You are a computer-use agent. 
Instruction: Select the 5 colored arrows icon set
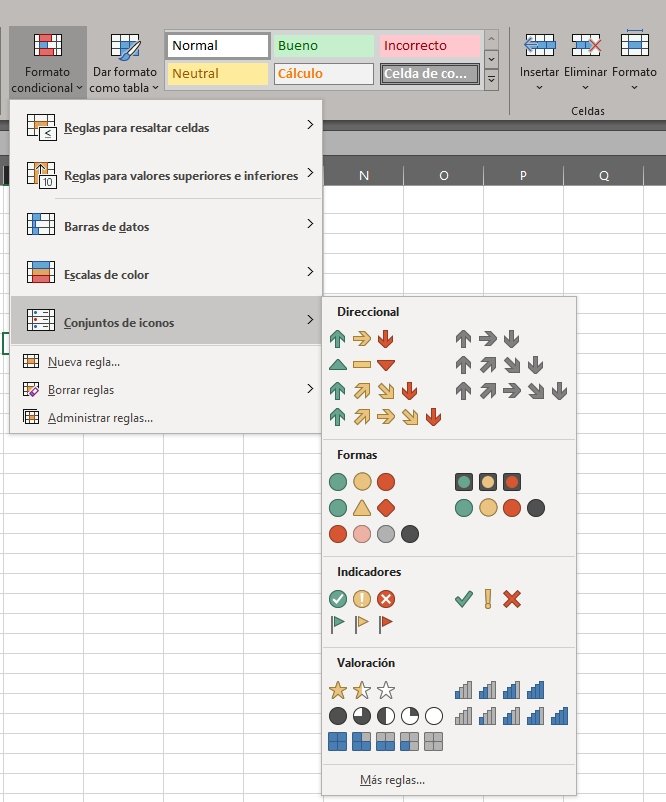coord(386,417)
